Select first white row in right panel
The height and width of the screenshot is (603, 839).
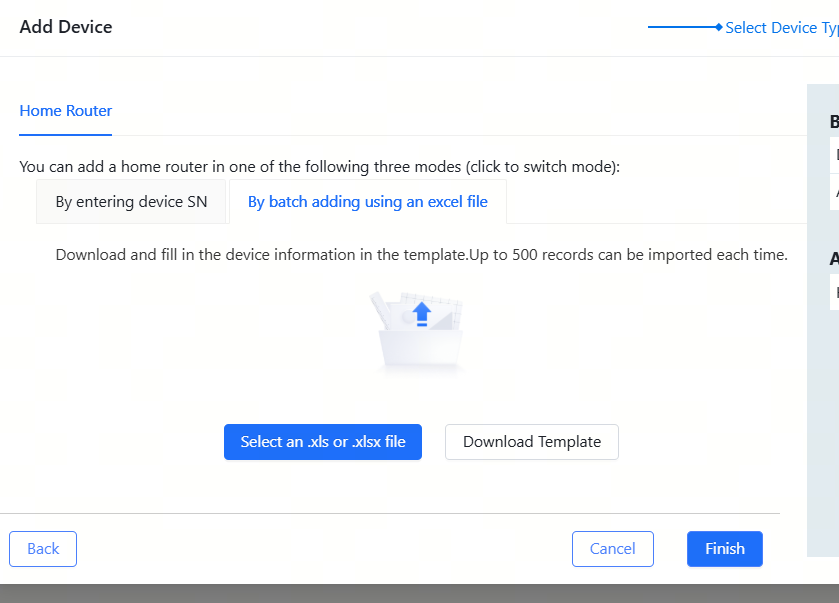(834, 156)
